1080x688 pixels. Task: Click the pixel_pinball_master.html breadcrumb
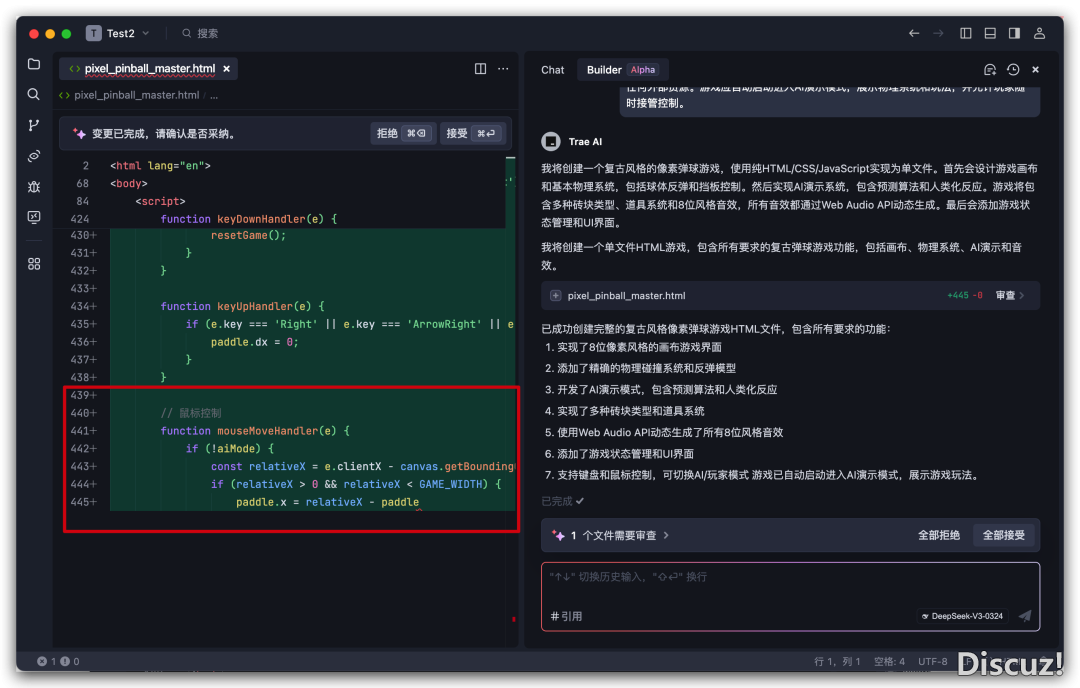point(136,95)
